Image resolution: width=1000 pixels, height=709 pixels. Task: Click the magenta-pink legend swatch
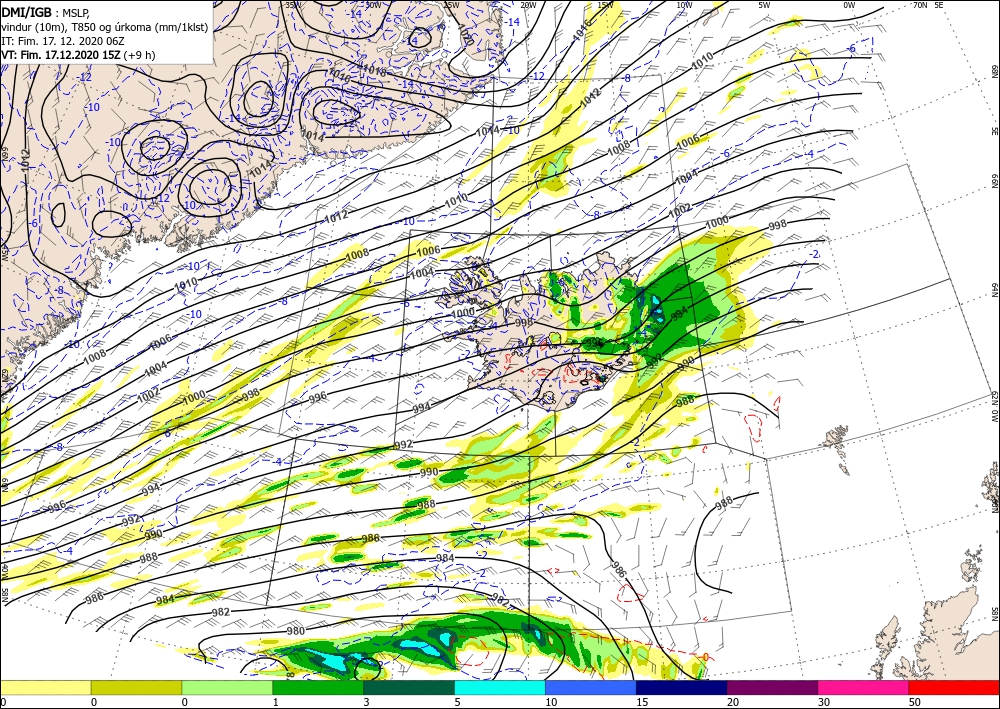point(864,687)
